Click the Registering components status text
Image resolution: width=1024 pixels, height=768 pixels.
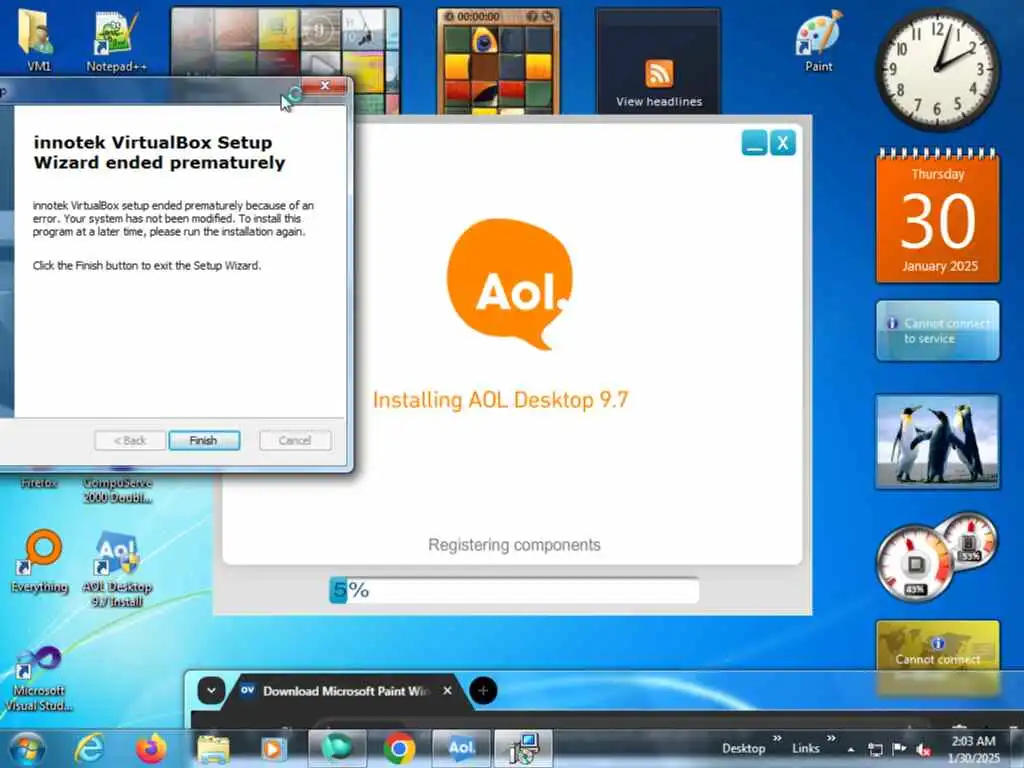[x=514, y=545]
